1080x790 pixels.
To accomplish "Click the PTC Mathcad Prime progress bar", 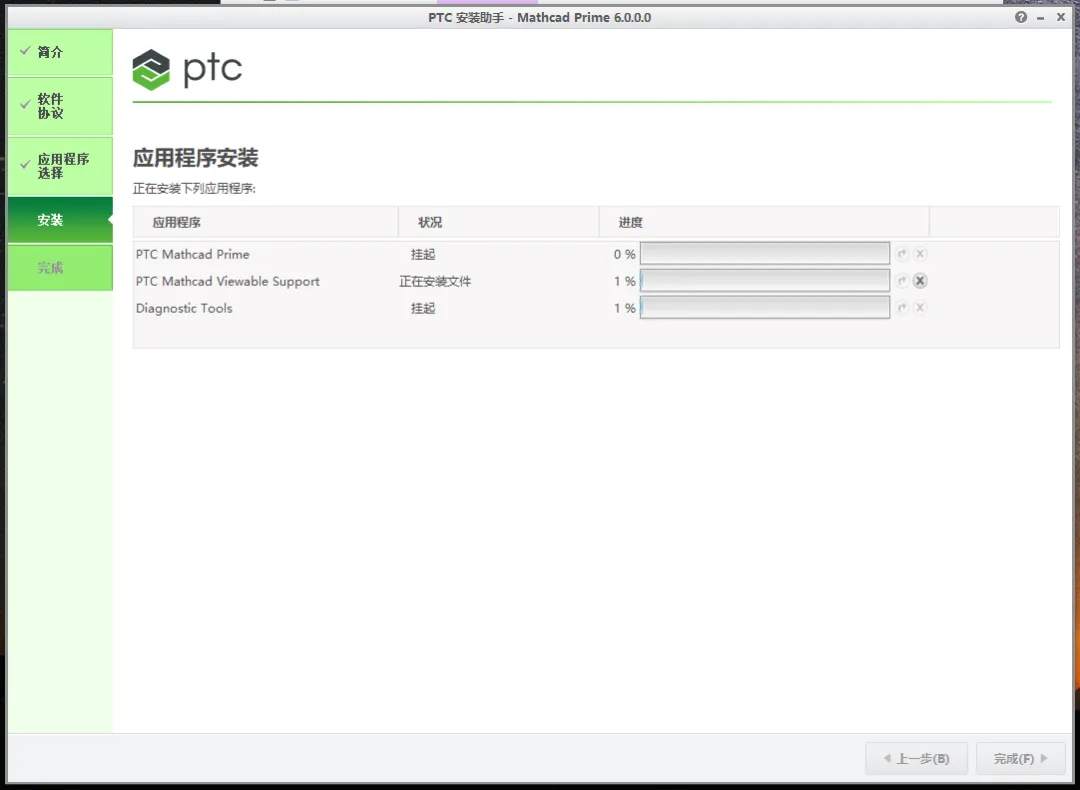I will point(765,253).
